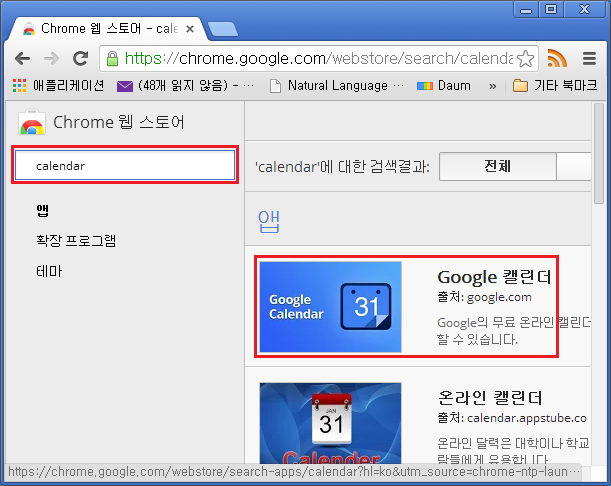Maximize the Chrome window
The width and height of the screenshot is (611, 486).
[x=551, y=9]
